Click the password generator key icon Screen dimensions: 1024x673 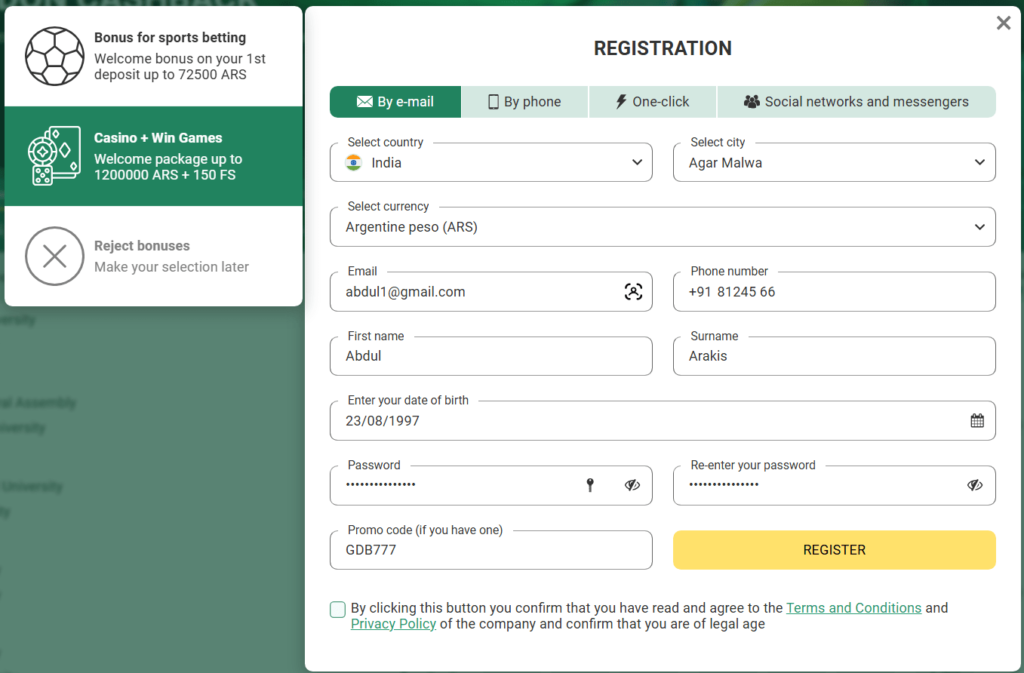click(590, 485)
